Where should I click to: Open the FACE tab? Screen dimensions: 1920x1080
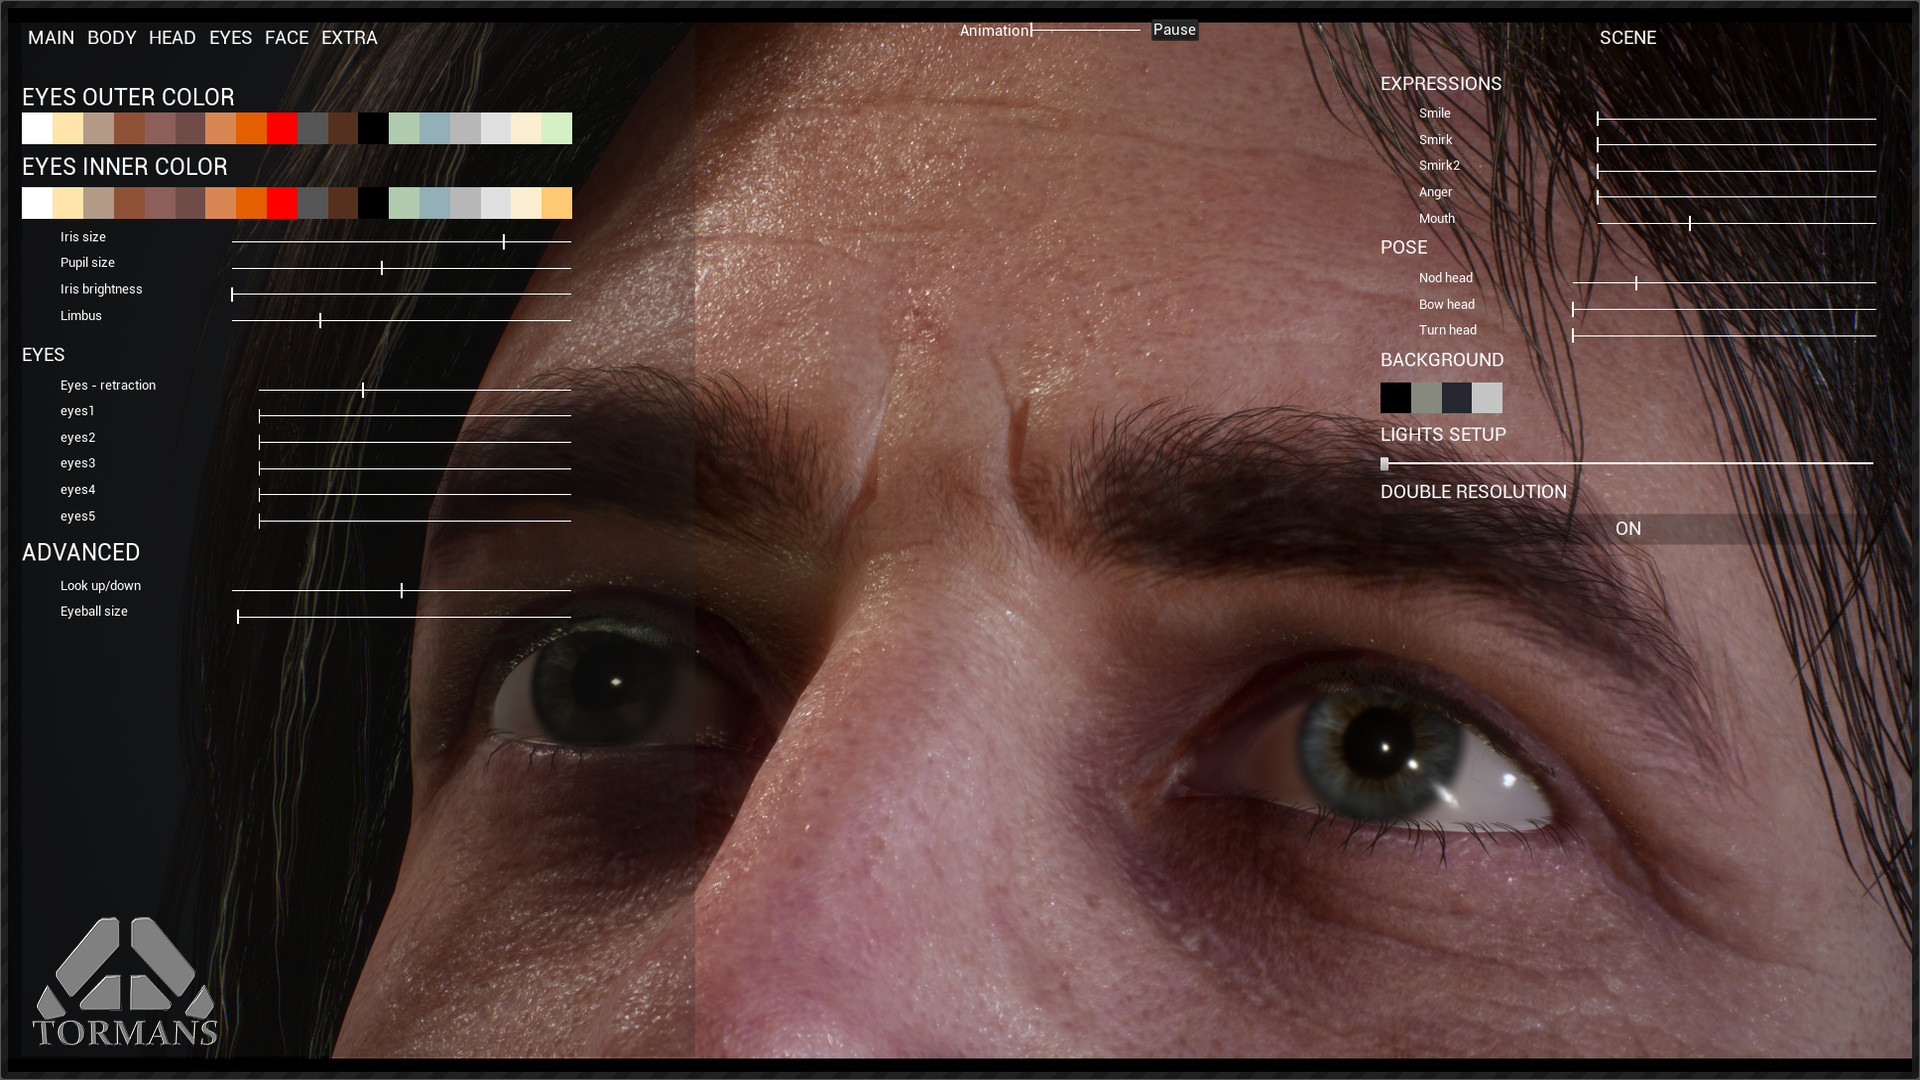[287, 37]
